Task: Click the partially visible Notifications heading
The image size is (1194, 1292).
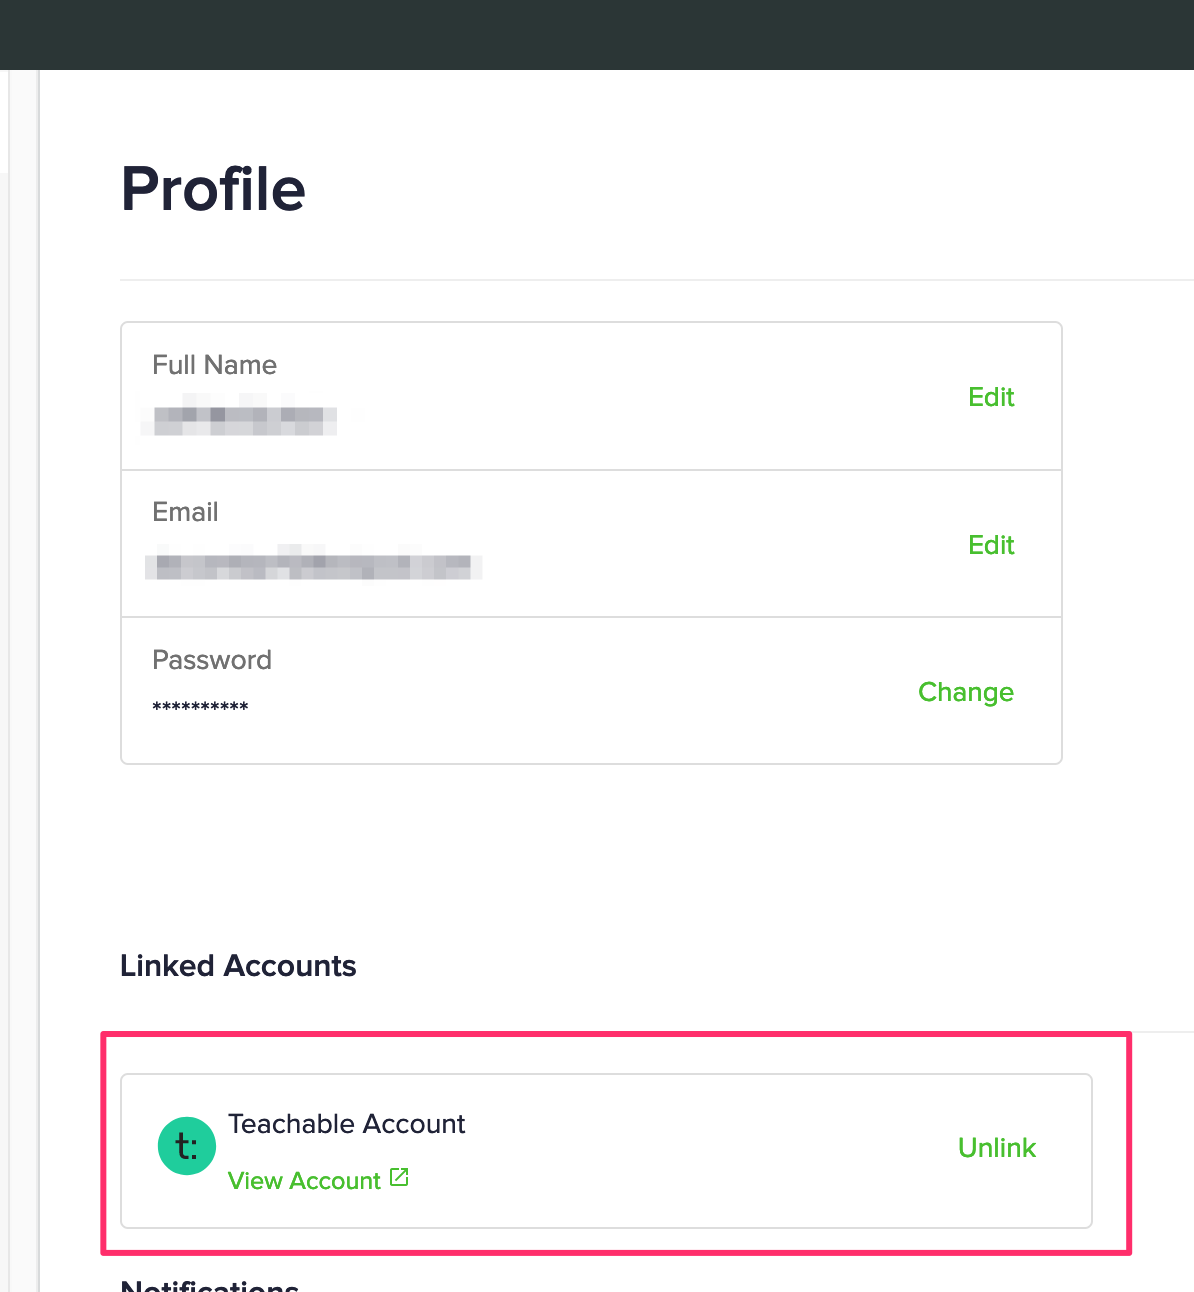Action: (210, 1284)
